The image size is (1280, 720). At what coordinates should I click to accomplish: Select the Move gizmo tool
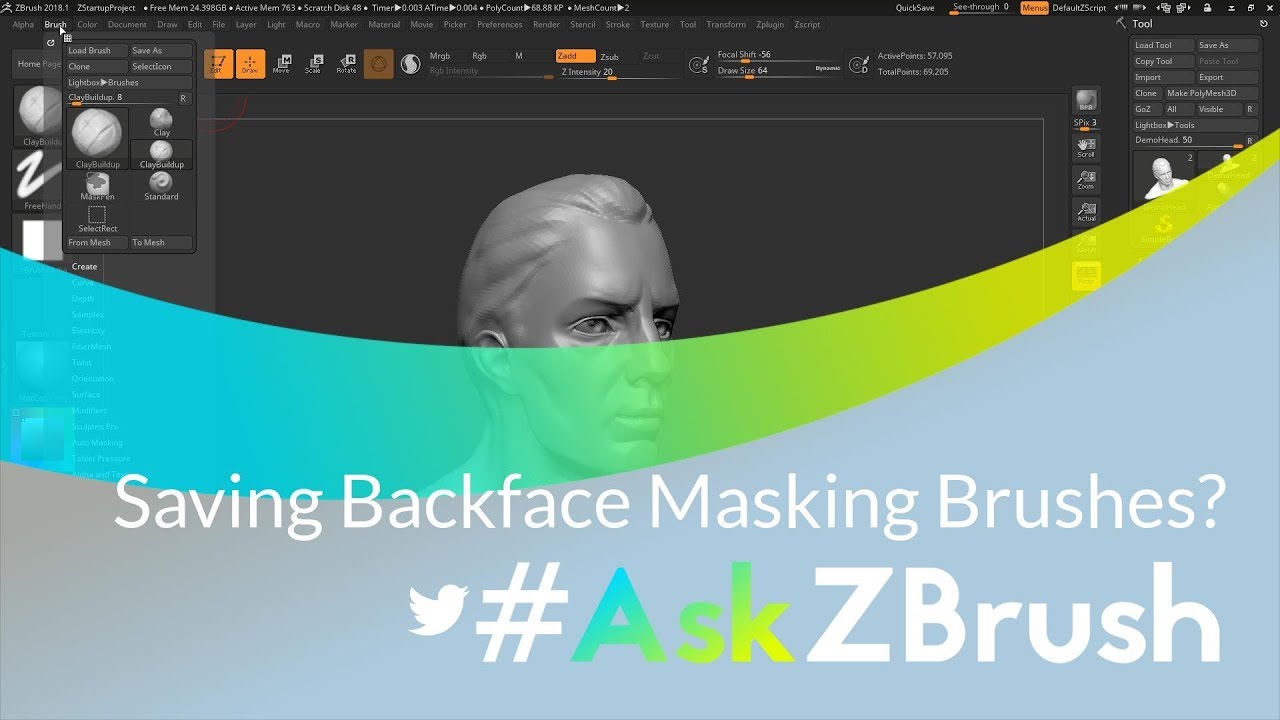tap(282, 64)
